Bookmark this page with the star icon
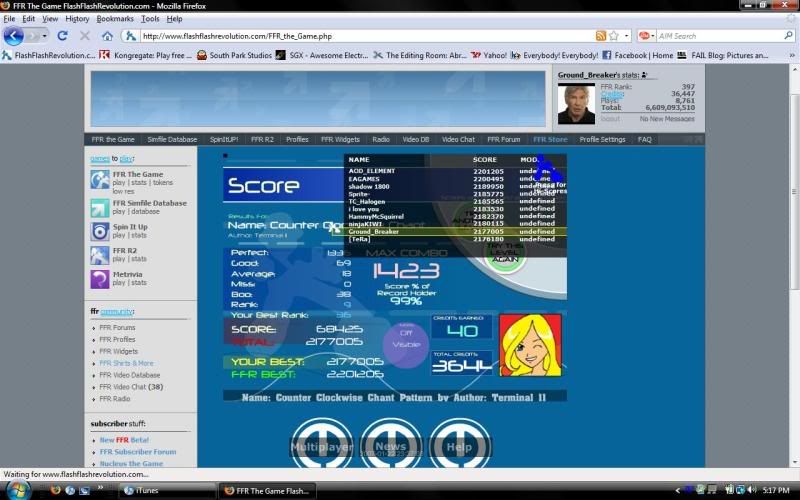 [613, 36]
